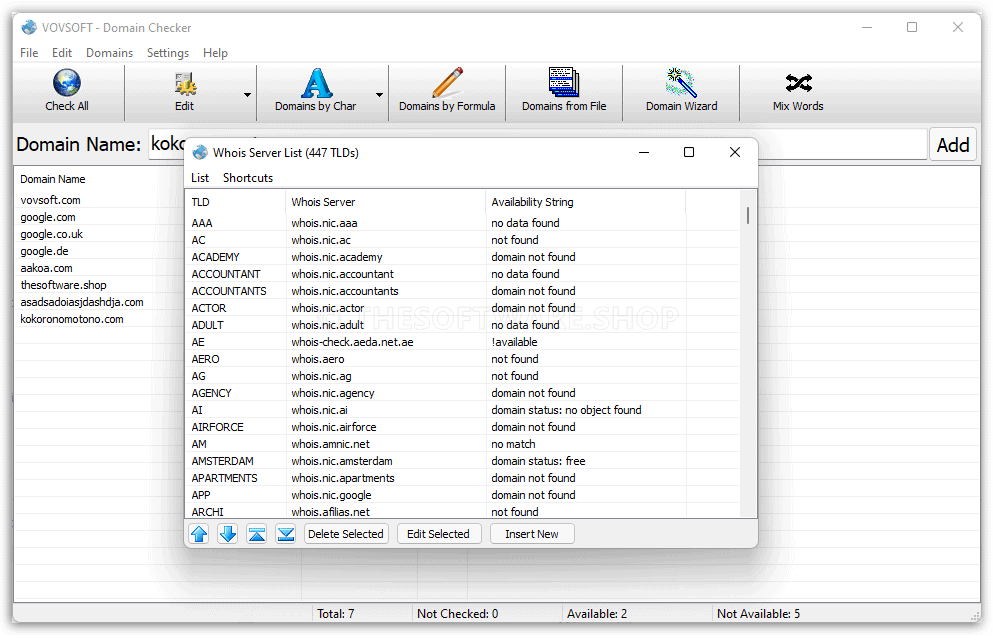
Task: Select the thesoftware.shop domain row
Action: click(x=63, y=285)
